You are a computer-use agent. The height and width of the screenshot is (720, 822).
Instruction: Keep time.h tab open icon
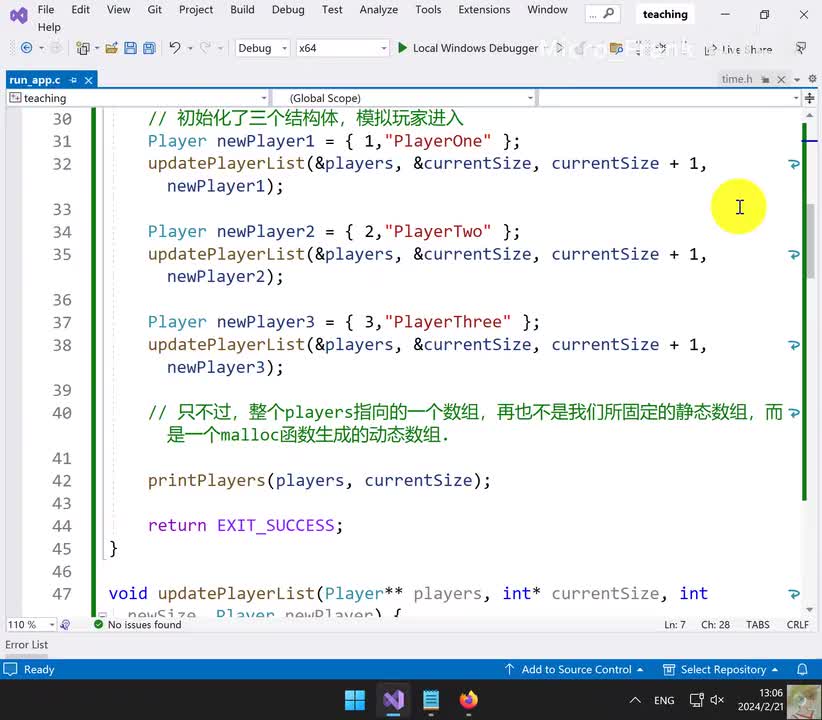click(765, 79)
